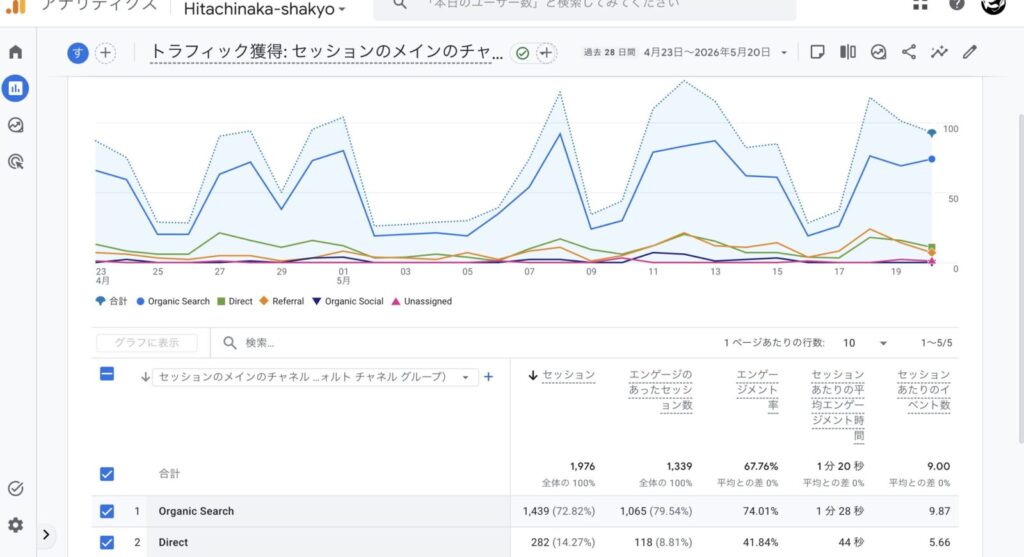Share this report icon
This screenshot has width=1024, height=557.
[x=908, y=52]
